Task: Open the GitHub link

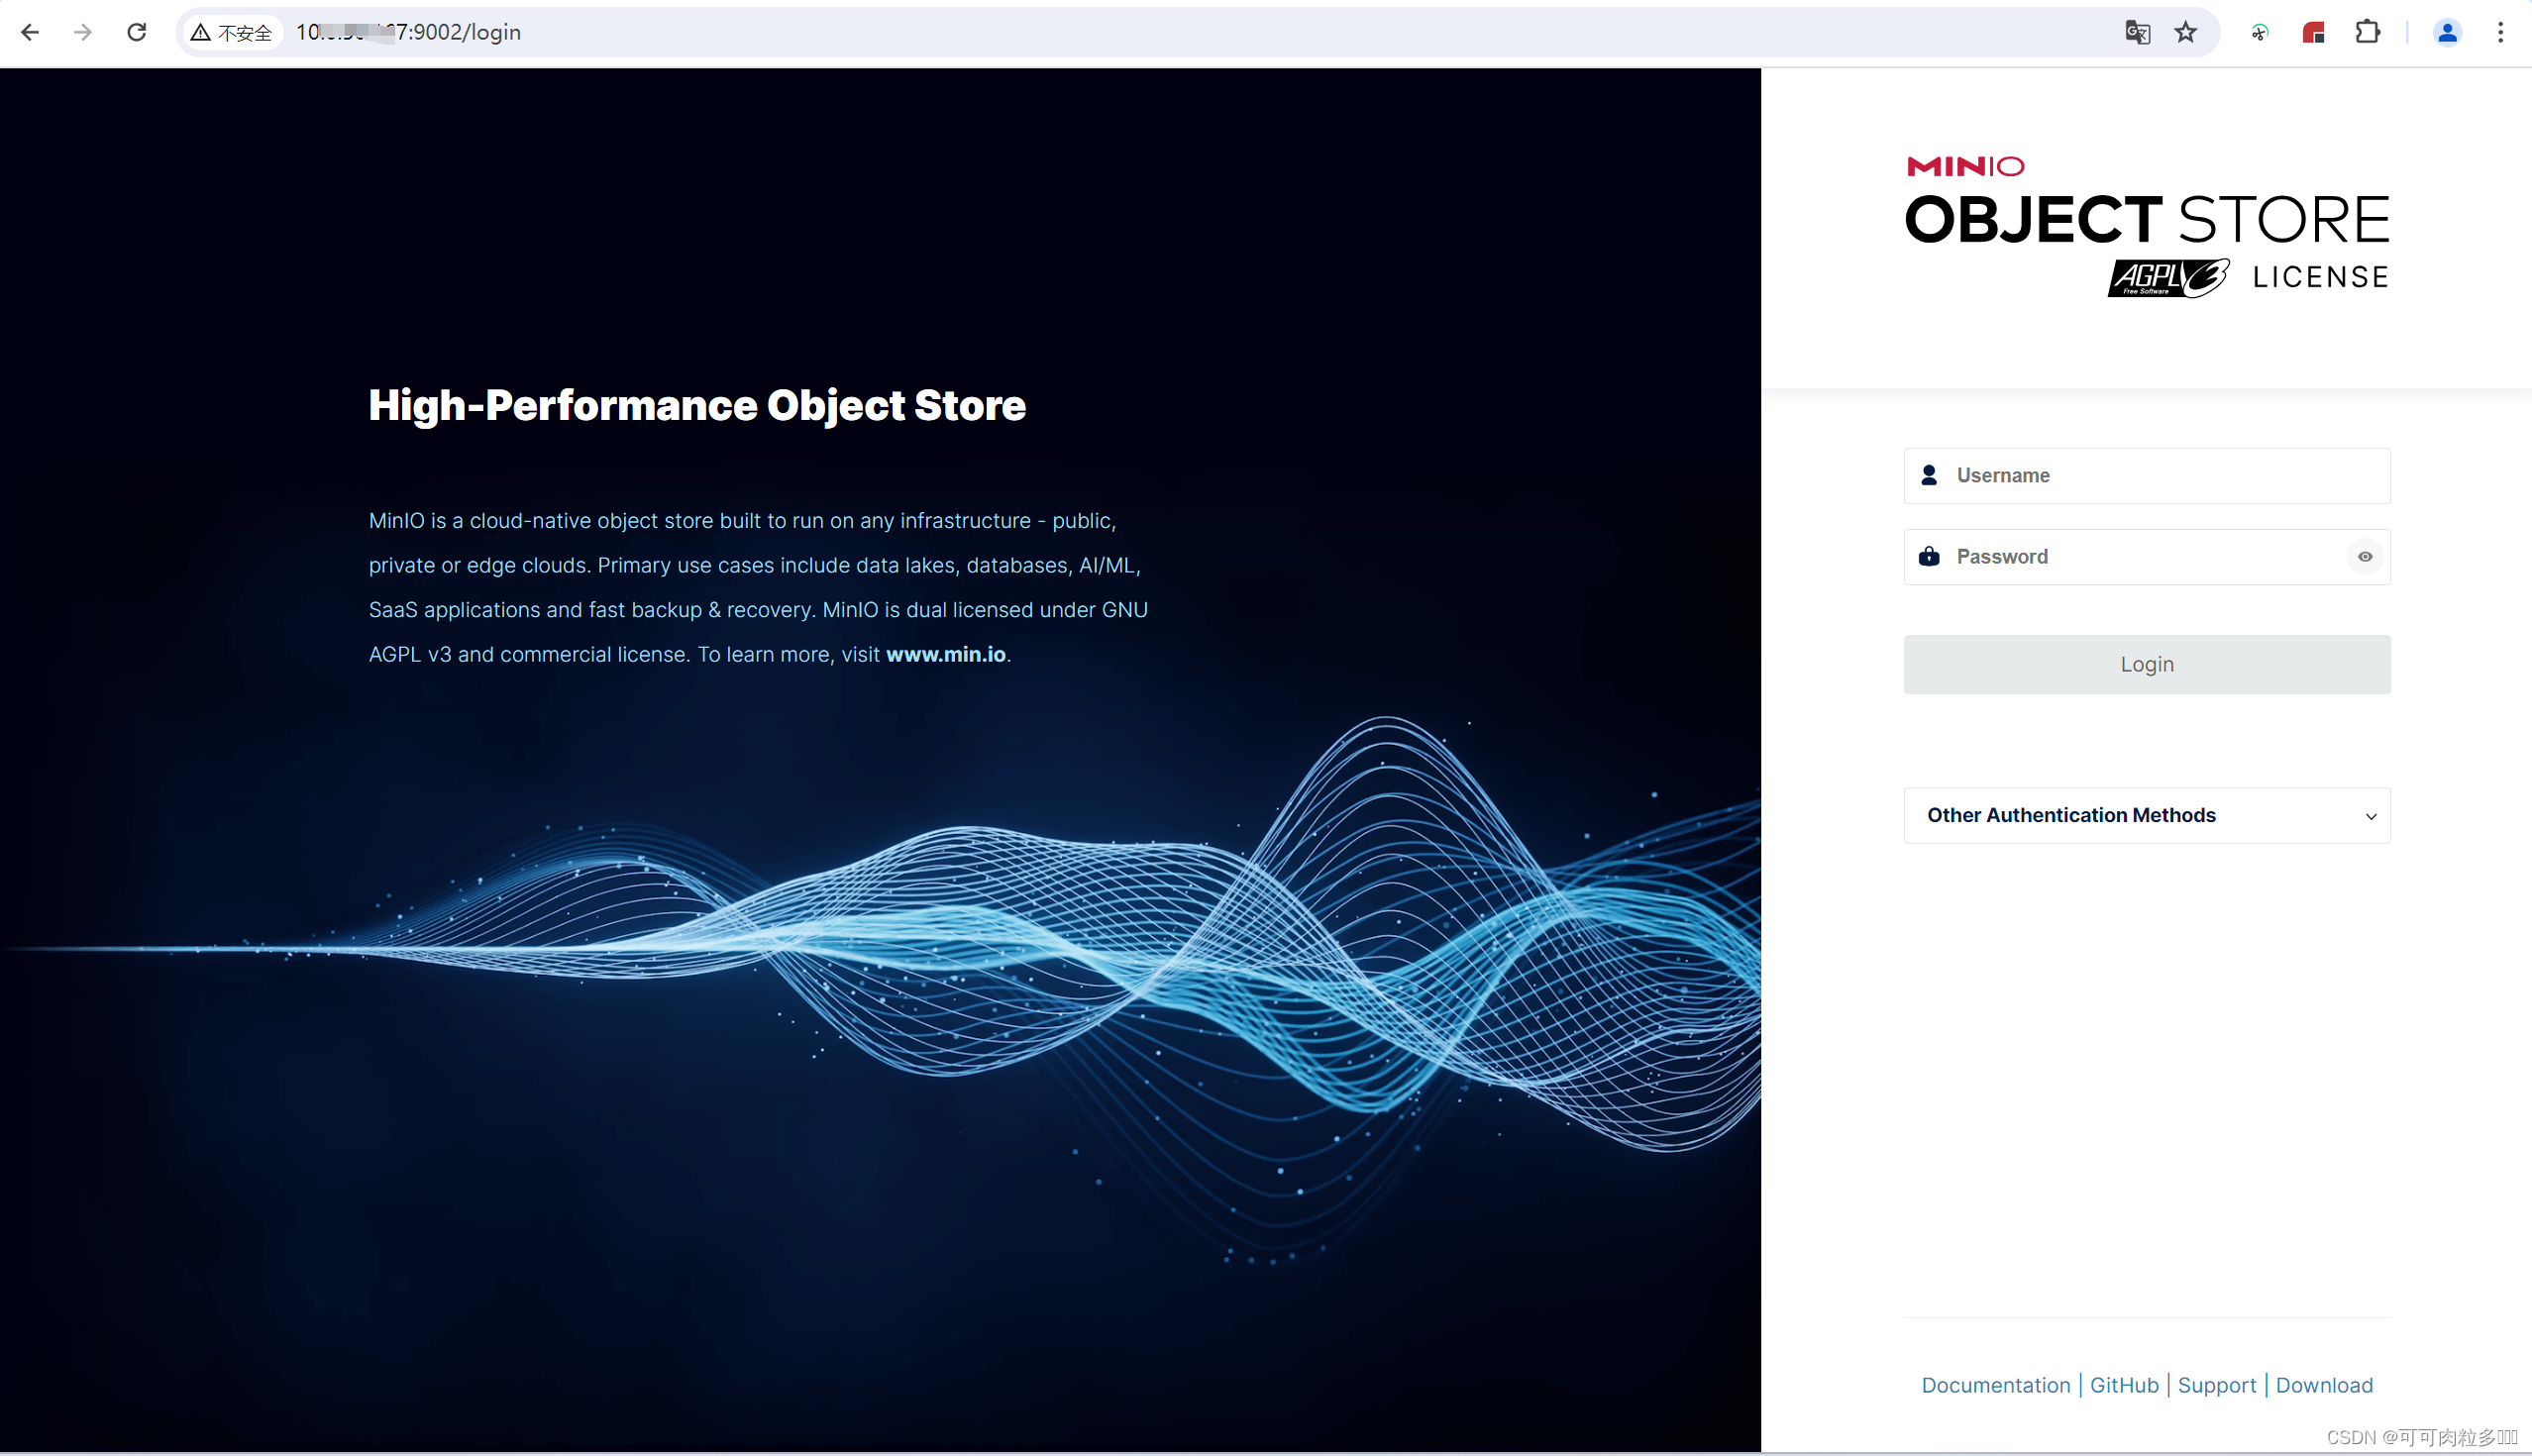Action: [2124, 1385]
